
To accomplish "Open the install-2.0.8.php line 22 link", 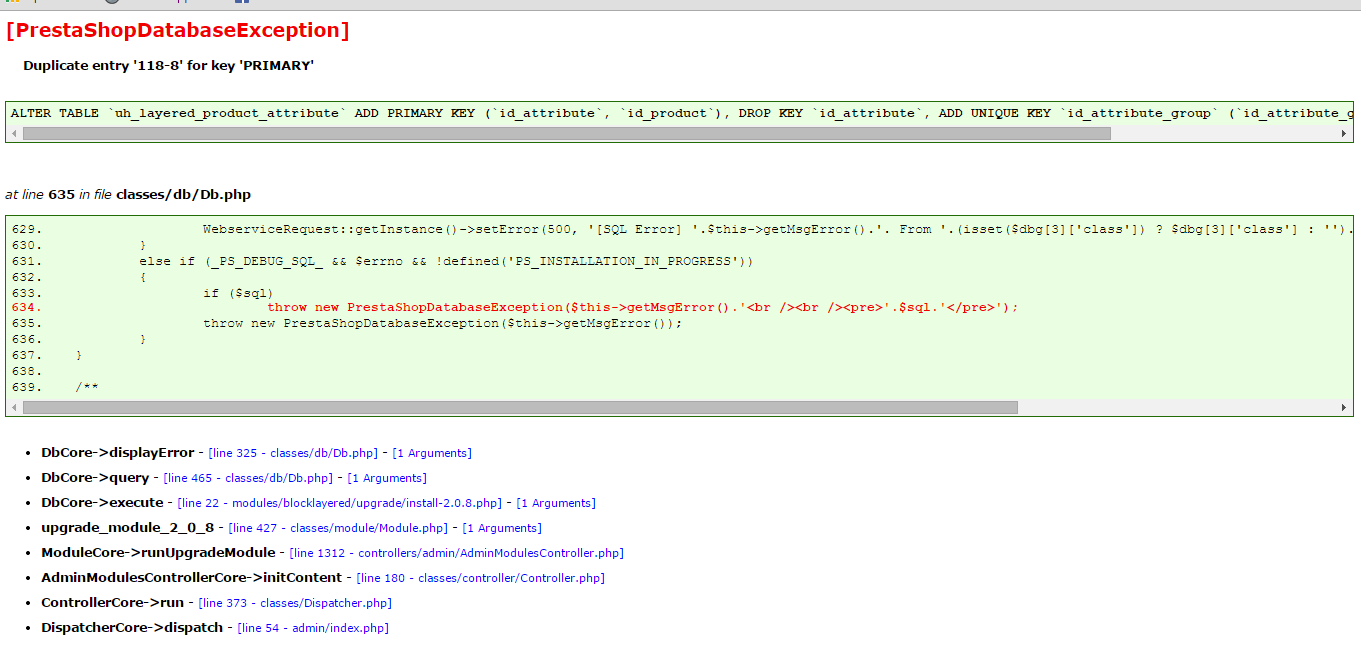I will pyautogui.click(x=340, y=503).
